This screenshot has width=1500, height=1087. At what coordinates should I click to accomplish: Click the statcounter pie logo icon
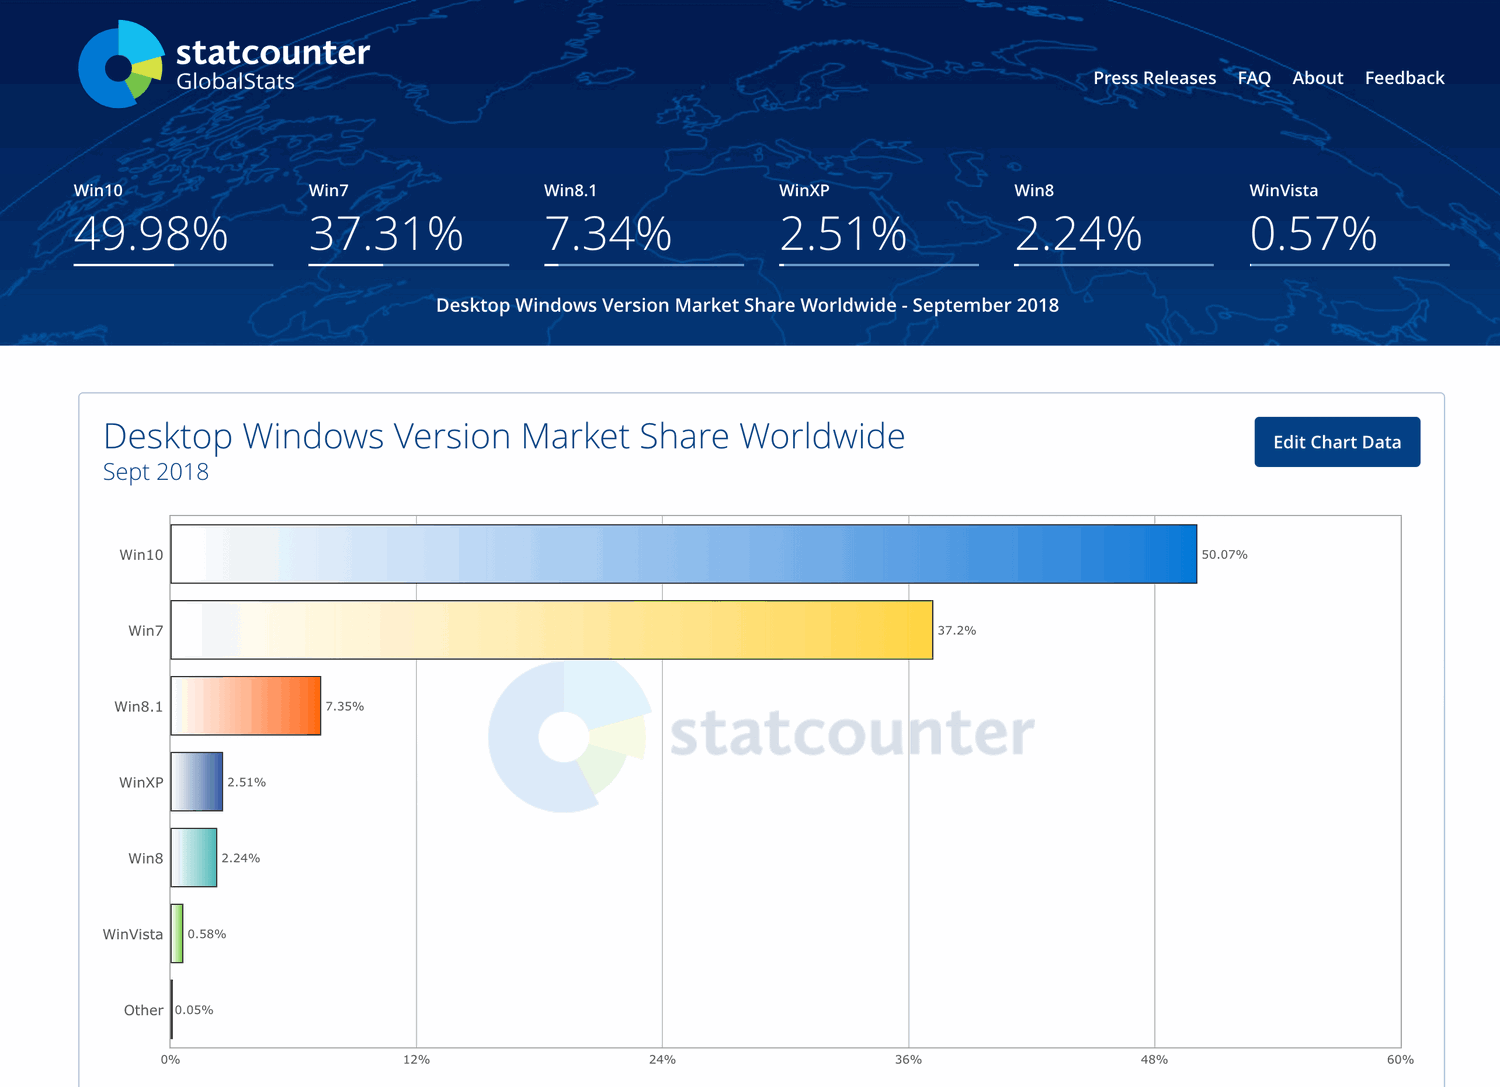(x=120, y=65)
